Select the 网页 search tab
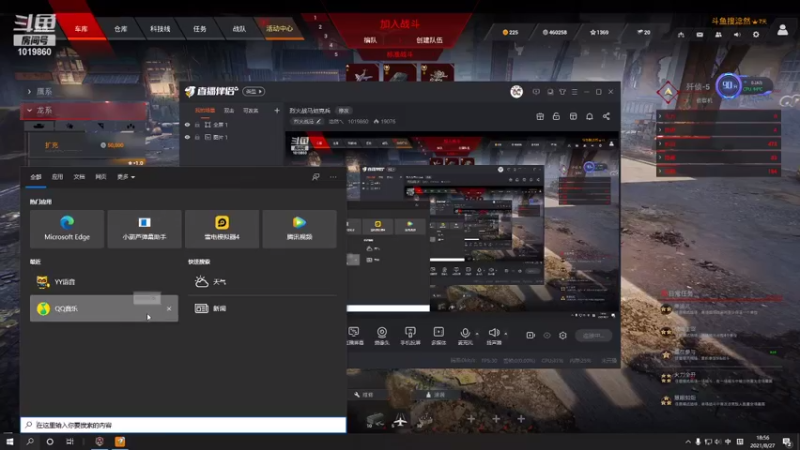This screenshot has width=800, height=450. 101,177
